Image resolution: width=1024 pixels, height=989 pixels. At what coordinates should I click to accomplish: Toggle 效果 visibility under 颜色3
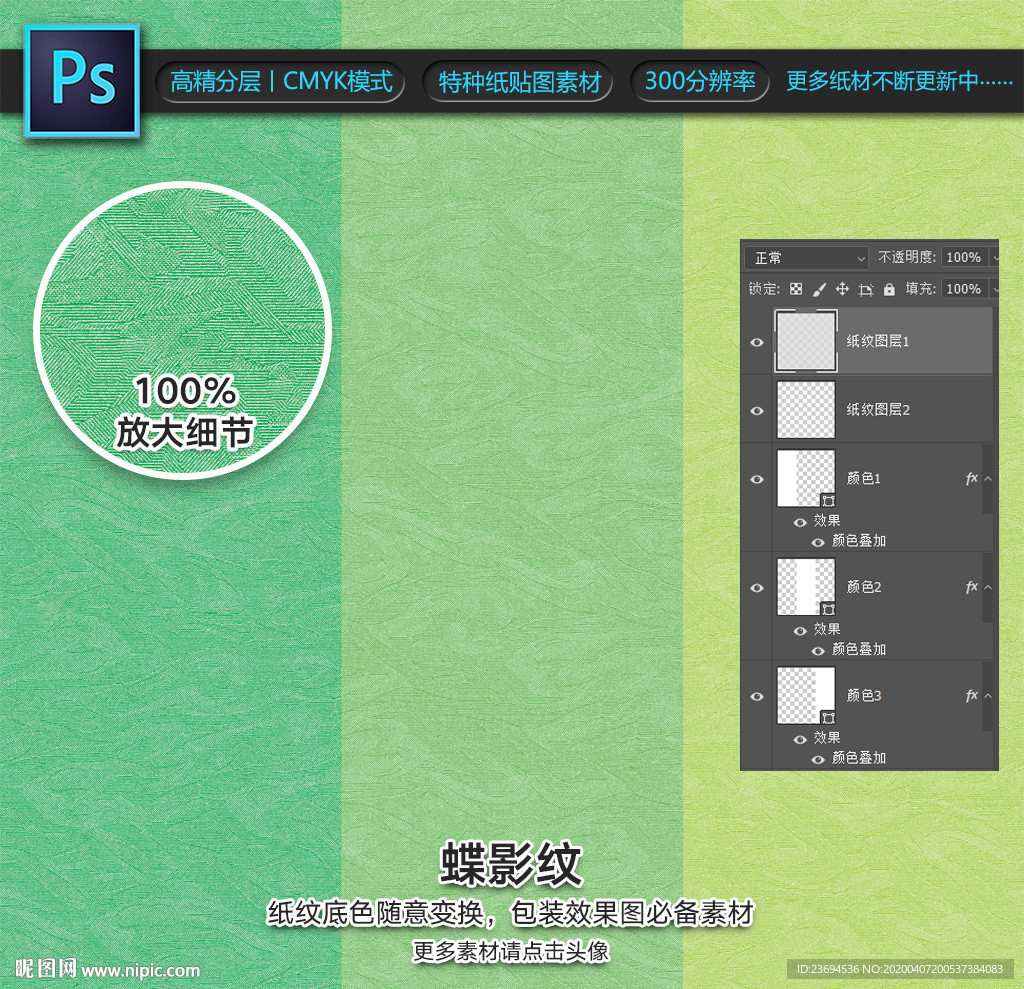tap(800, 739)
